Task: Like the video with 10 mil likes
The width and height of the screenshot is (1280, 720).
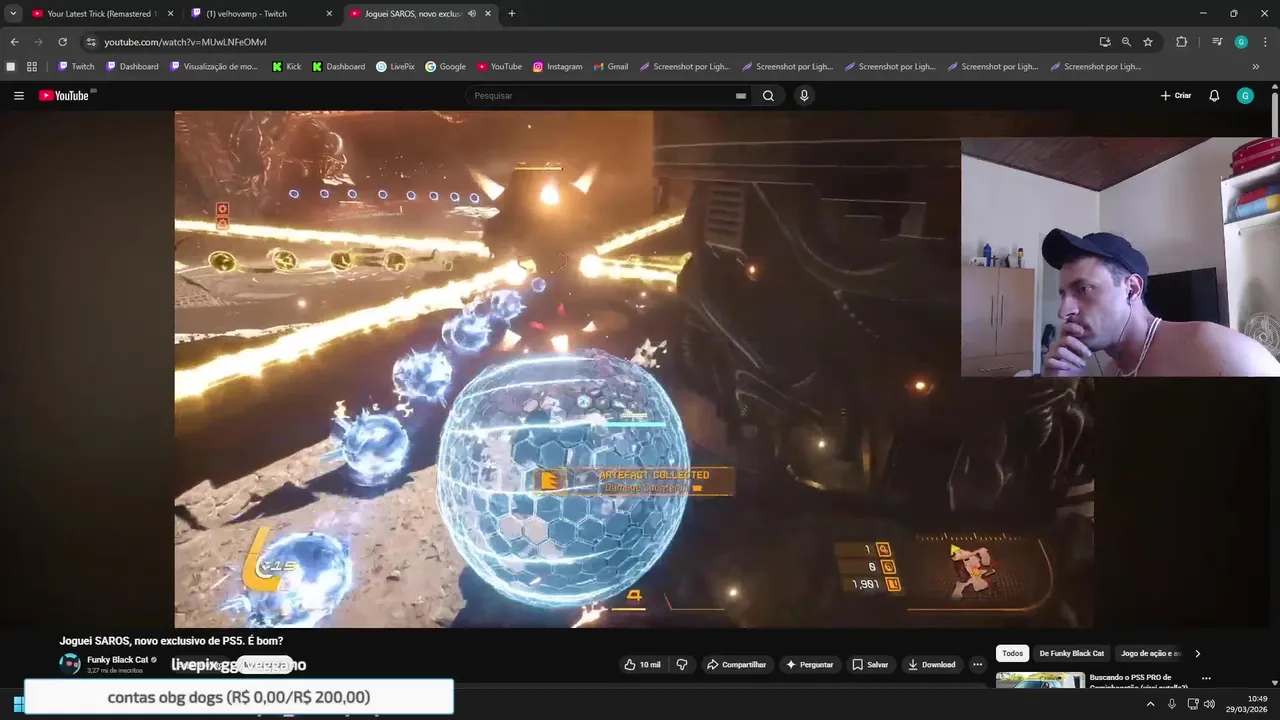Action: (x=642, y=665)
